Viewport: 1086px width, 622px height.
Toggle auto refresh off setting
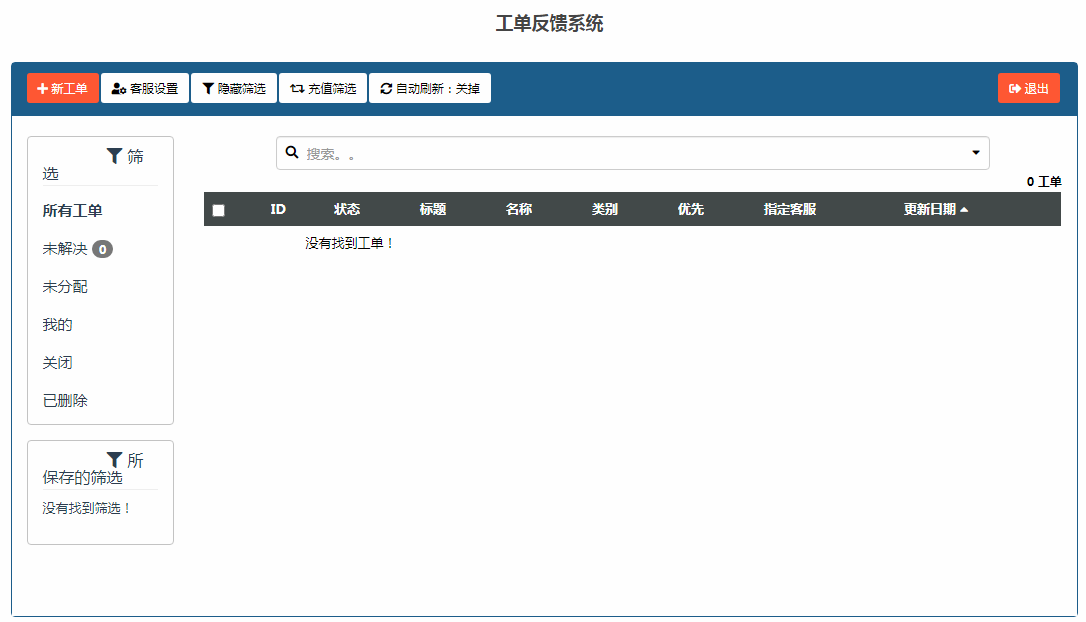430,88
